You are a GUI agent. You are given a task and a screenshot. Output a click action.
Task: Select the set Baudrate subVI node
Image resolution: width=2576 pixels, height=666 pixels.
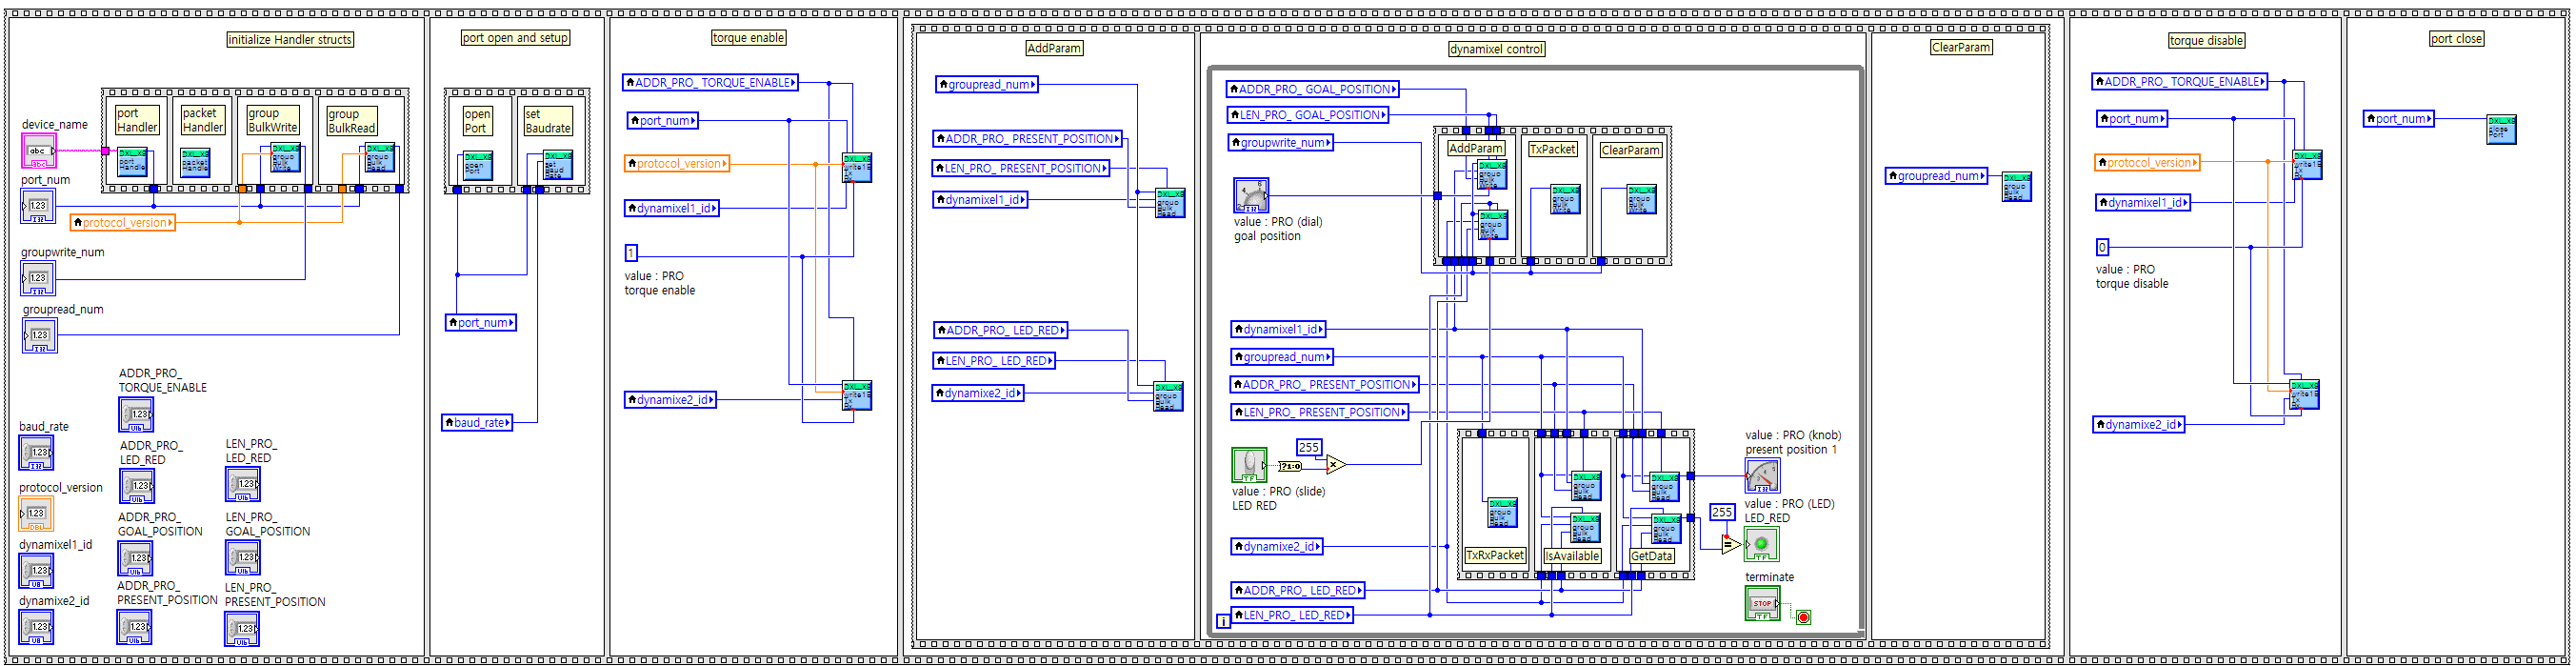tap(558, 165)
